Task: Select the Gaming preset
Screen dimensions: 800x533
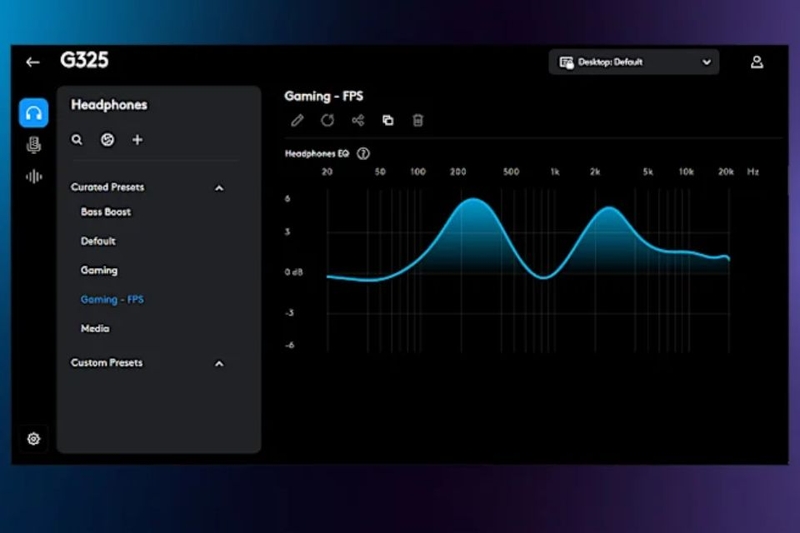Action: [x=99, y=271]
